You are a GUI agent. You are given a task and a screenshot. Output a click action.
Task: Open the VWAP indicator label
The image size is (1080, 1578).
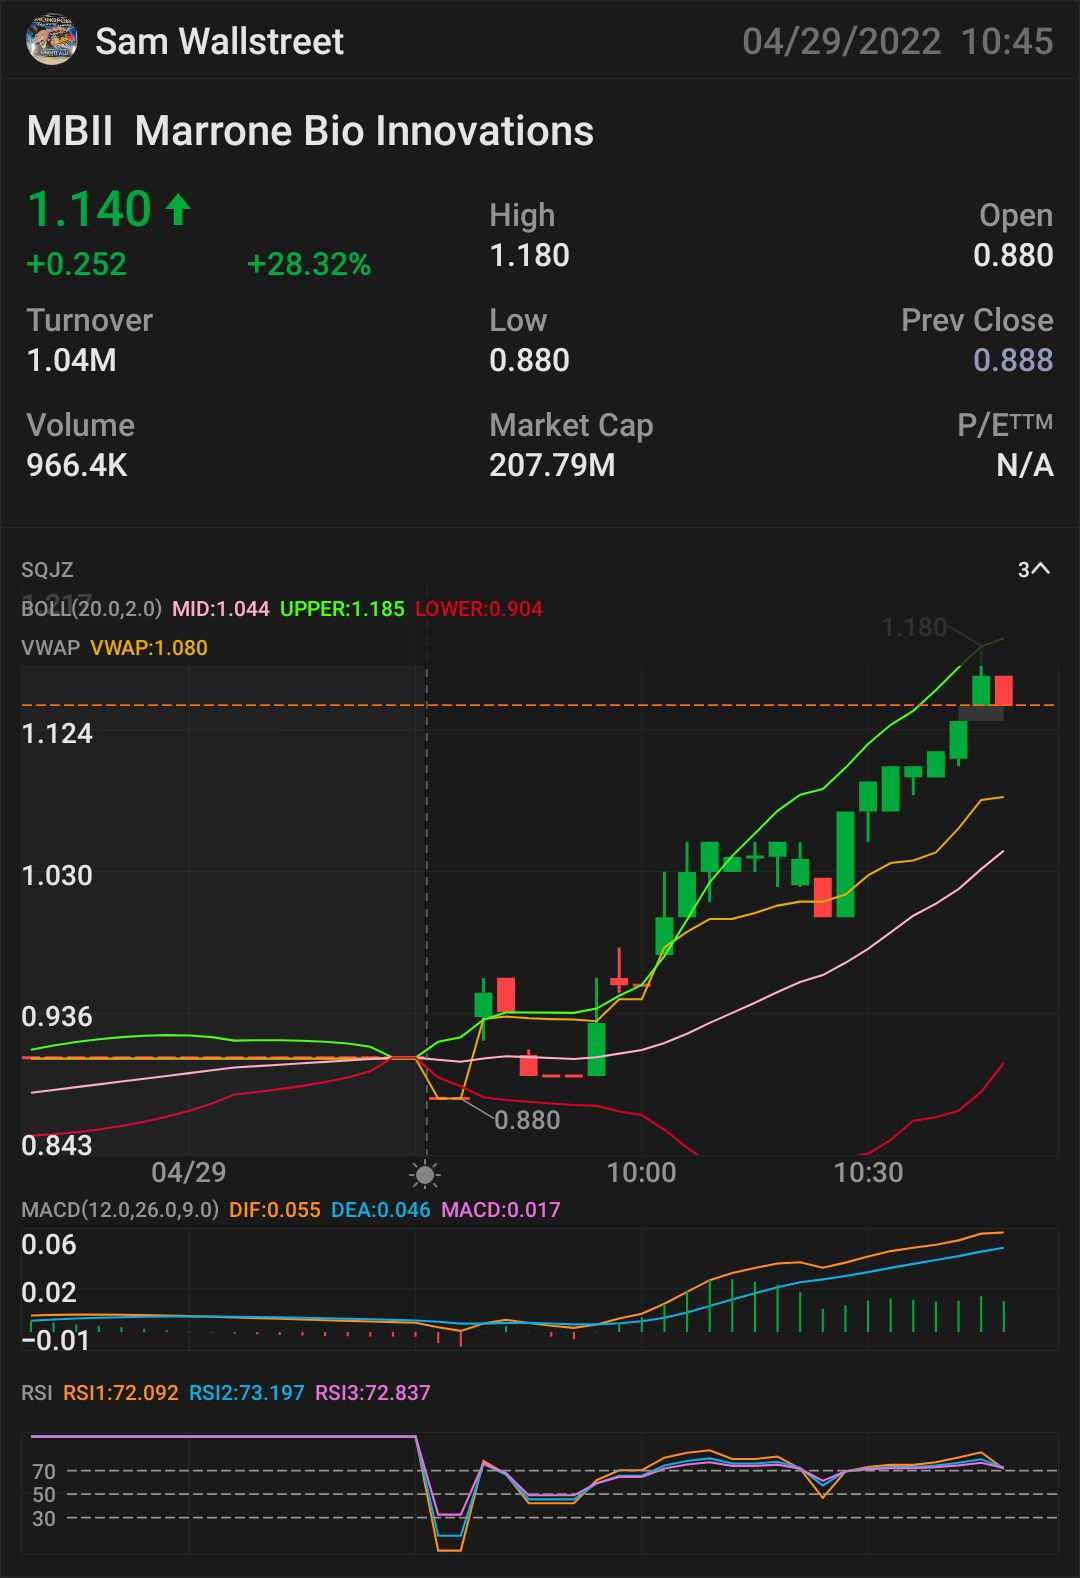coord(50,648)
